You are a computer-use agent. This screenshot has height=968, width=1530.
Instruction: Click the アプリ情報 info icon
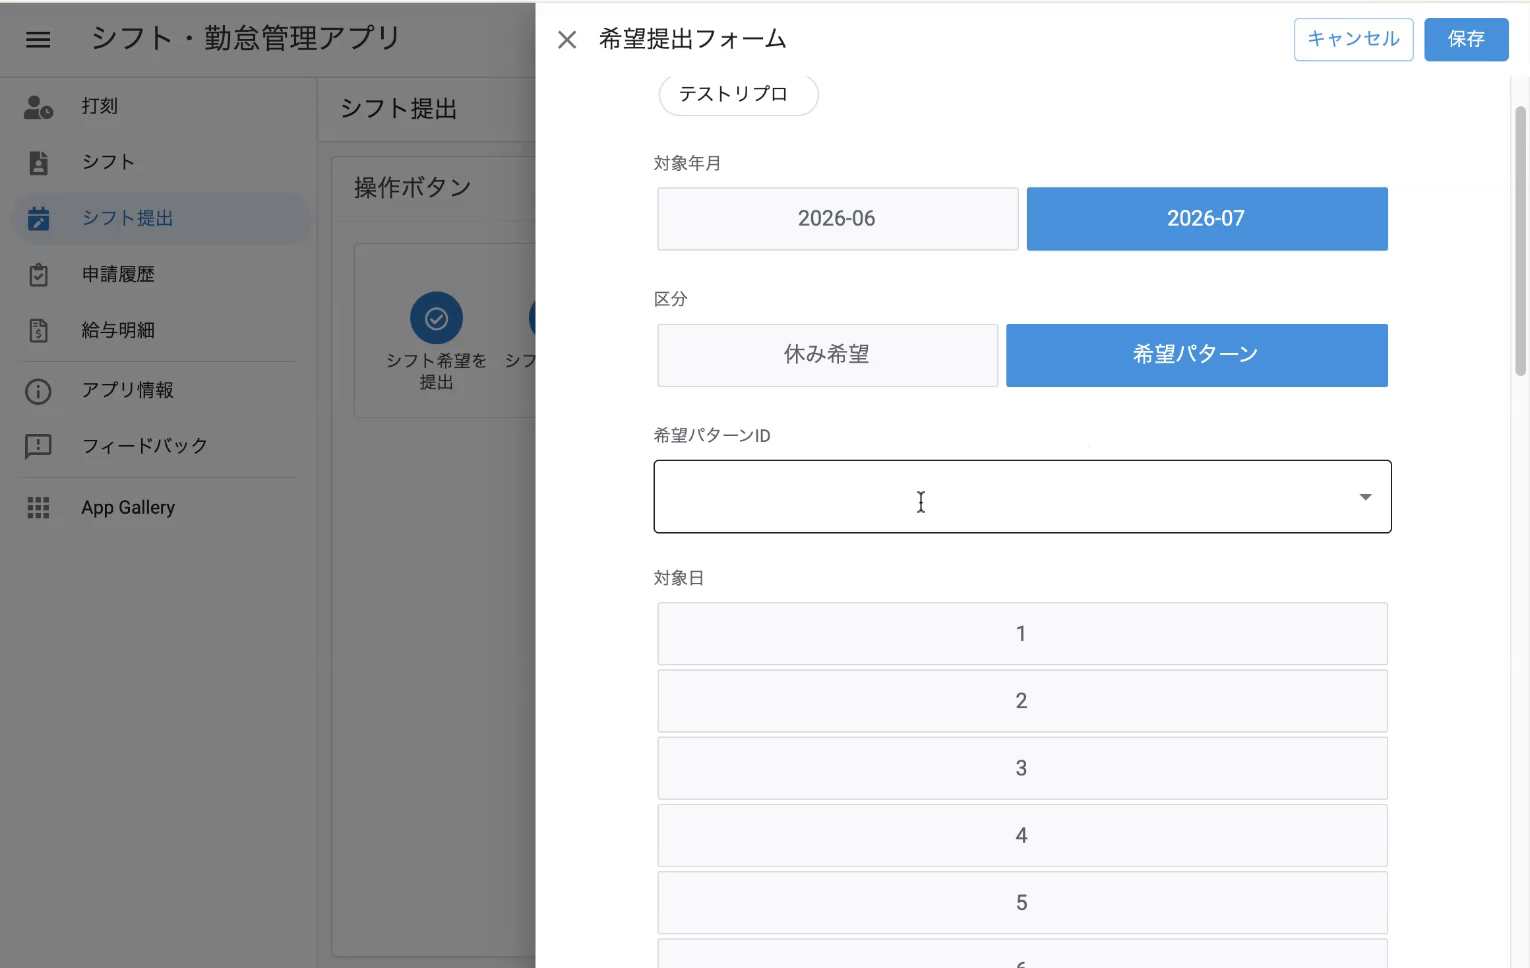coord(38,391)
